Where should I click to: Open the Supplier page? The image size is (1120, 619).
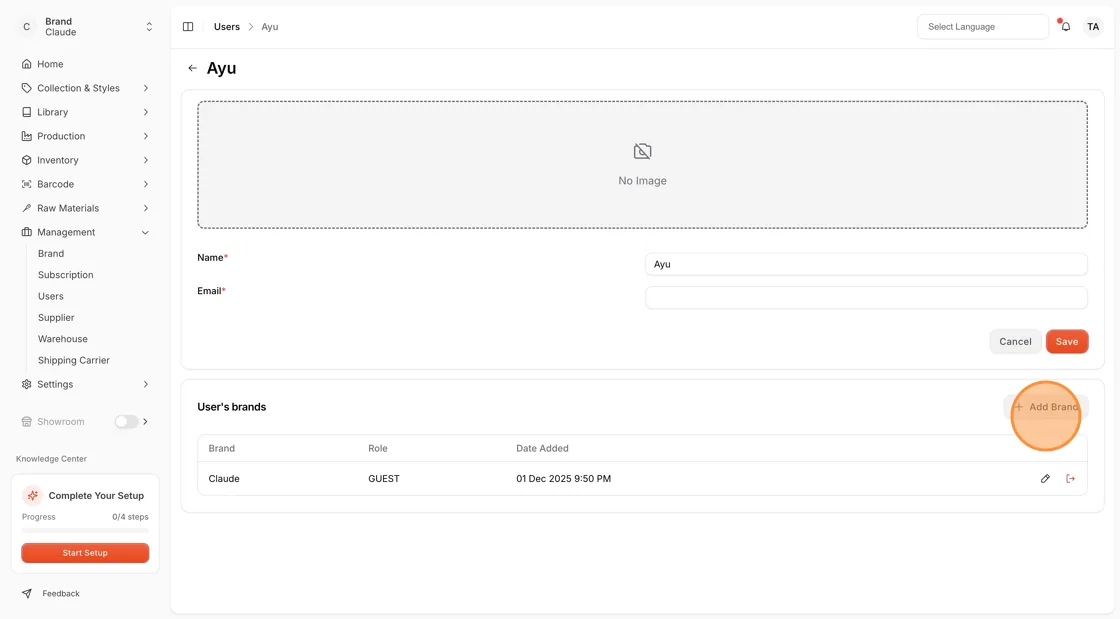(56, 318)
